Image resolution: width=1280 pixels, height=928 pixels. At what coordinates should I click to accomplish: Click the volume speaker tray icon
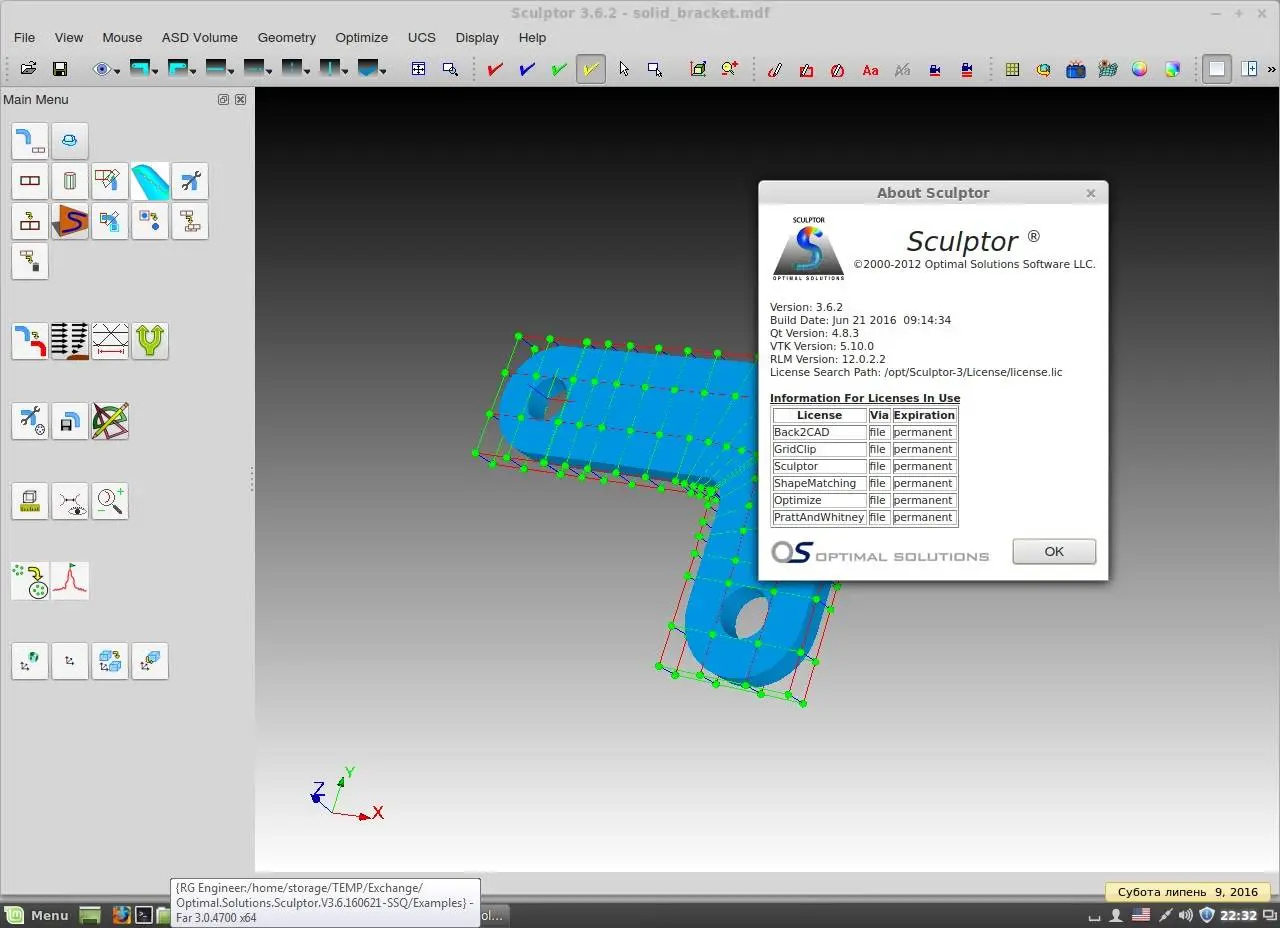(x=1186, y=915)
